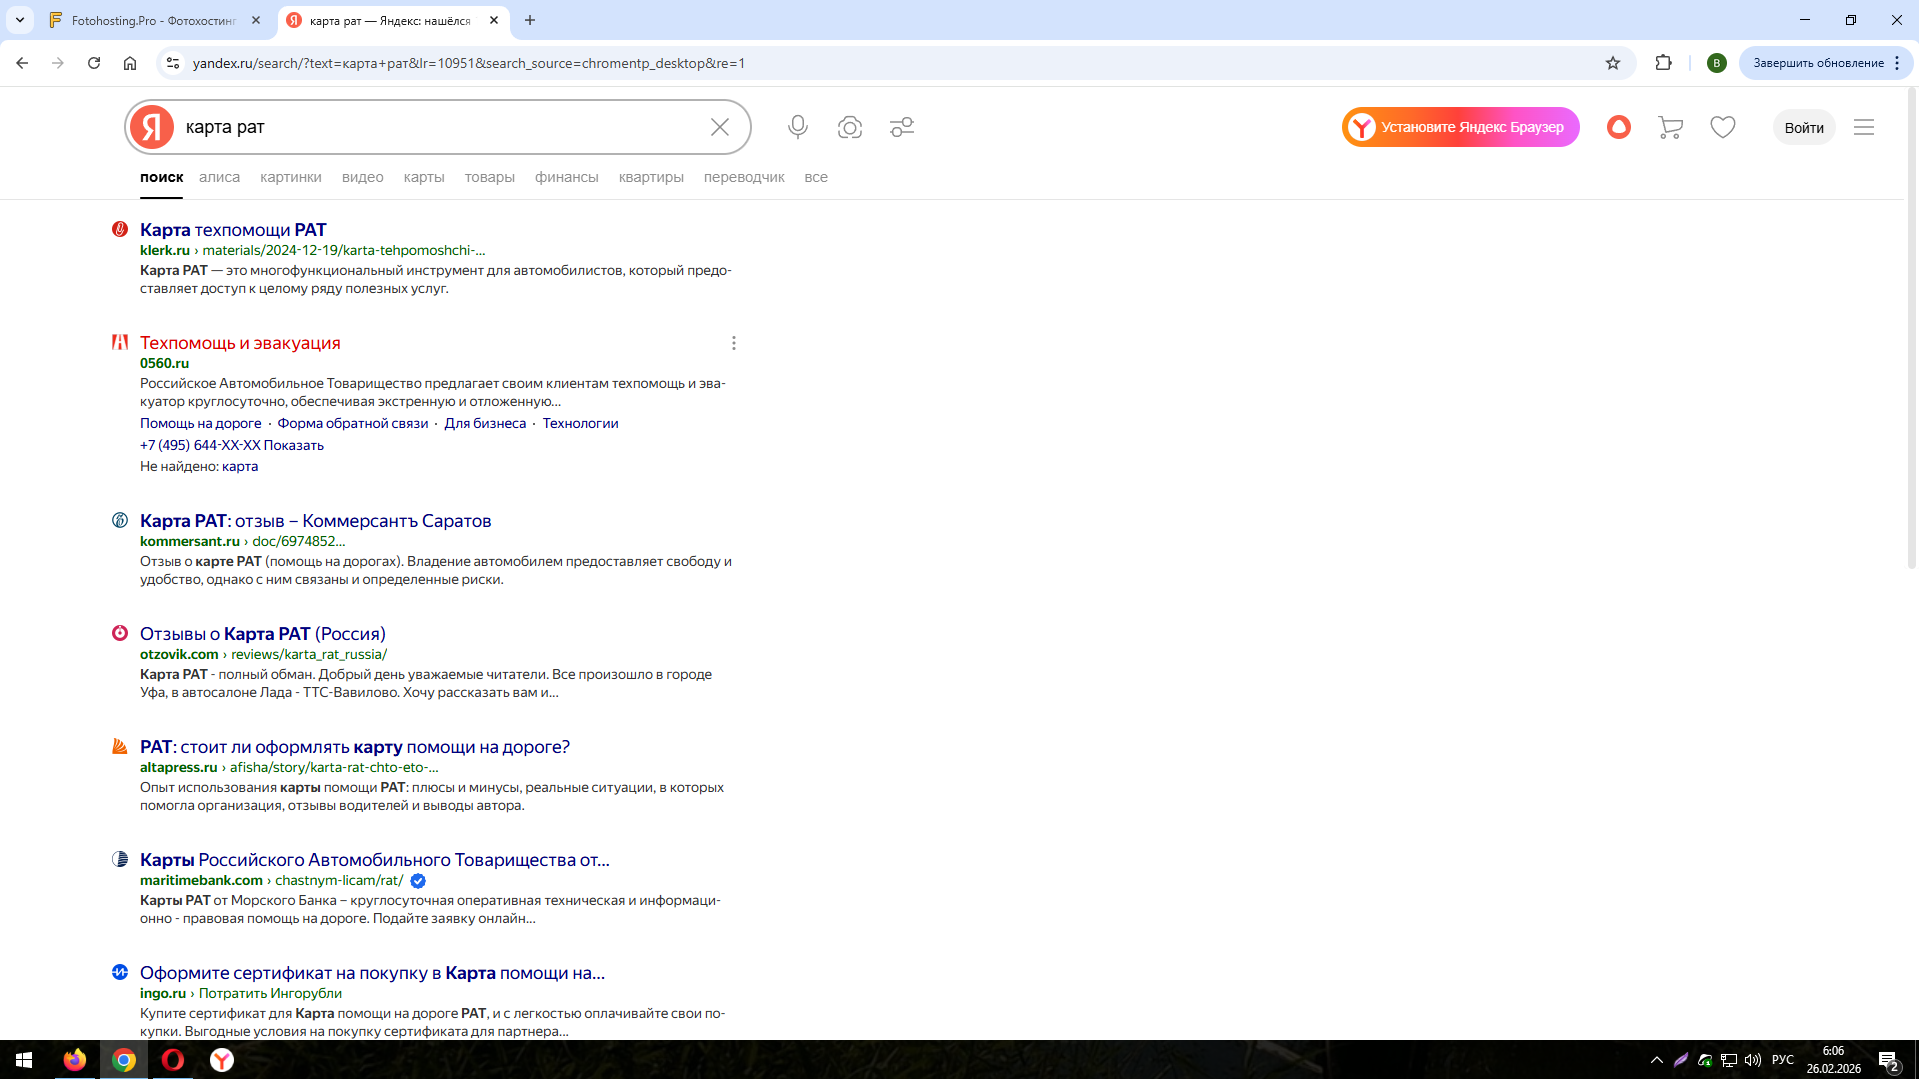
Task: Expand Chrome tab search dropdown
Action: (20, 20)
